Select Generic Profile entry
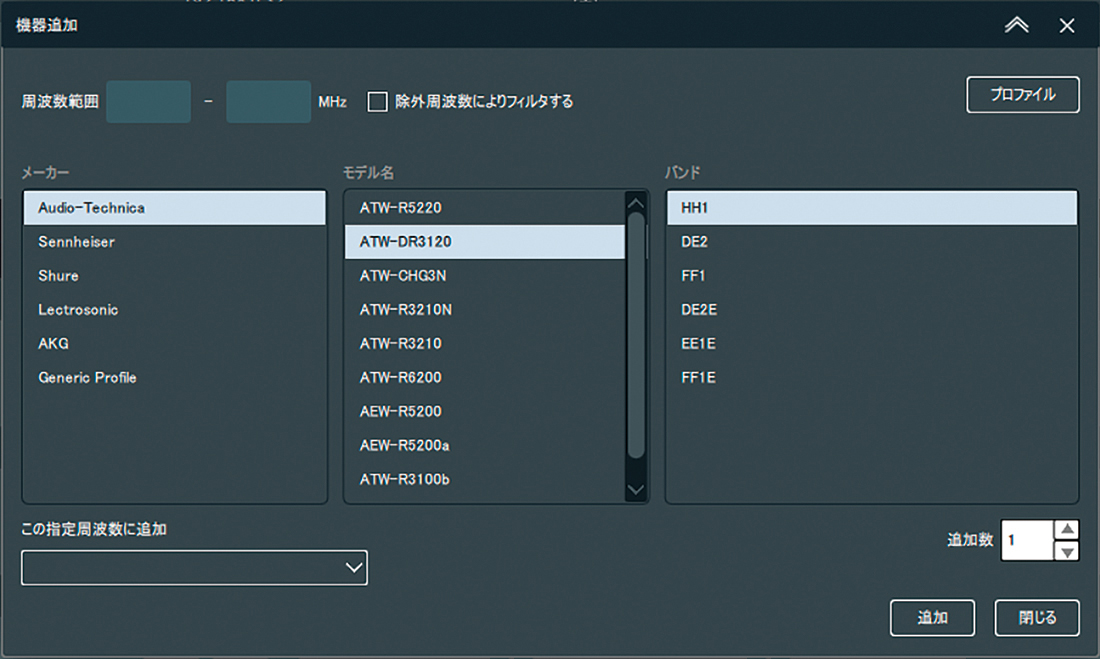Image resolution: width=1100 pixels, height=659 pixels. [175, 378]
